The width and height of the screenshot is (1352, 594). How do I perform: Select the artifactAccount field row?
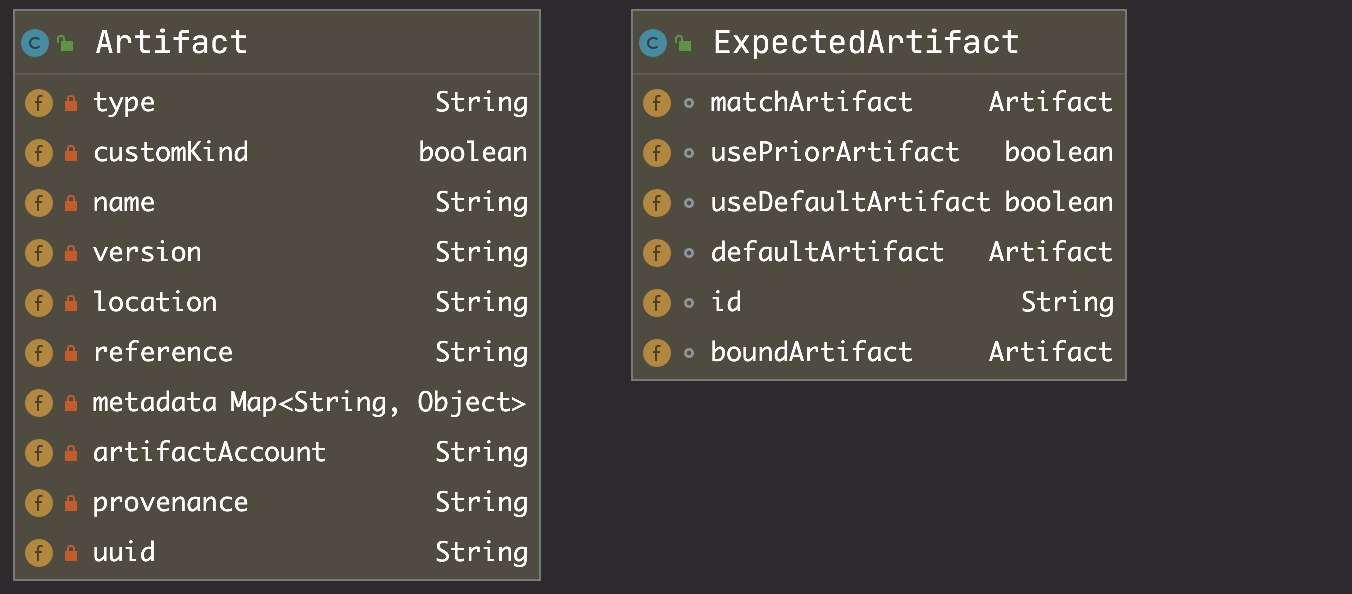pos(209,453)
